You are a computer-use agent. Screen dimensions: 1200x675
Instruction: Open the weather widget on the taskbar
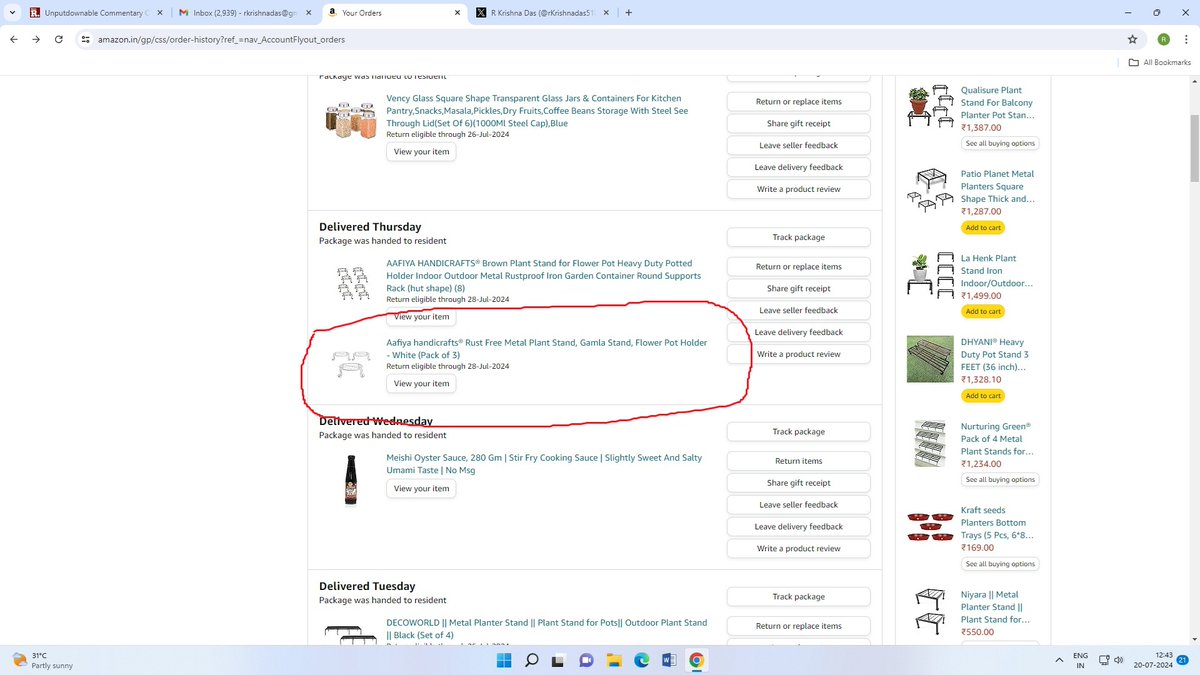click(x=43, y=660)
